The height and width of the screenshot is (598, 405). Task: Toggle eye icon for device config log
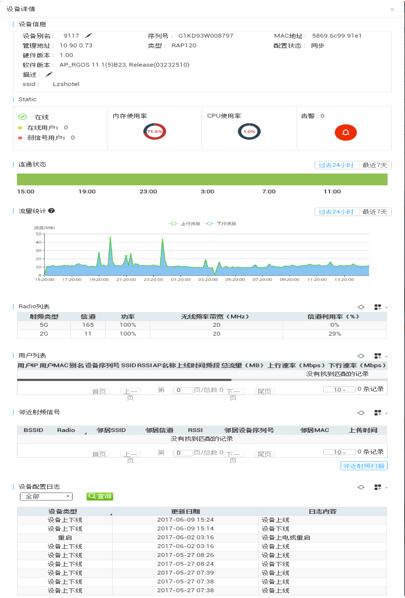click(x=361, y=487)
